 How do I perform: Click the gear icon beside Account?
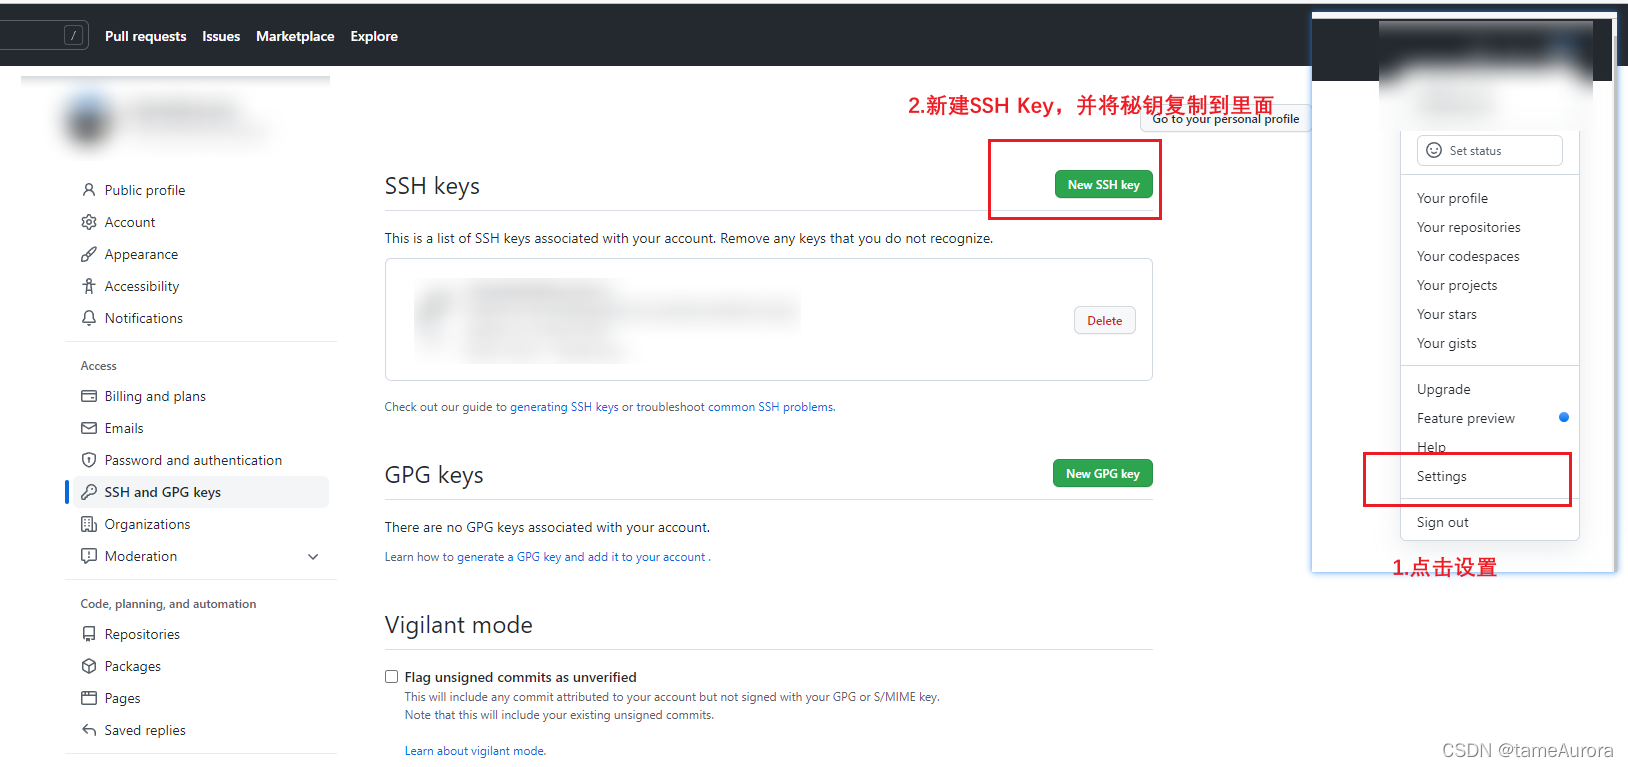click(x=89, y=222)
